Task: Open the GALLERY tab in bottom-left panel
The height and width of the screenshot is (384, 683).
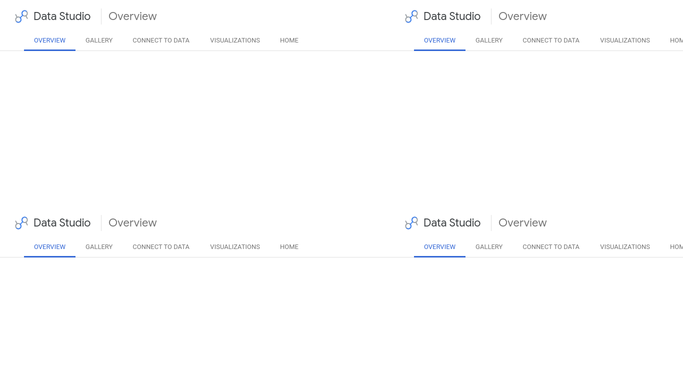Action: click(x=99, y=247)
